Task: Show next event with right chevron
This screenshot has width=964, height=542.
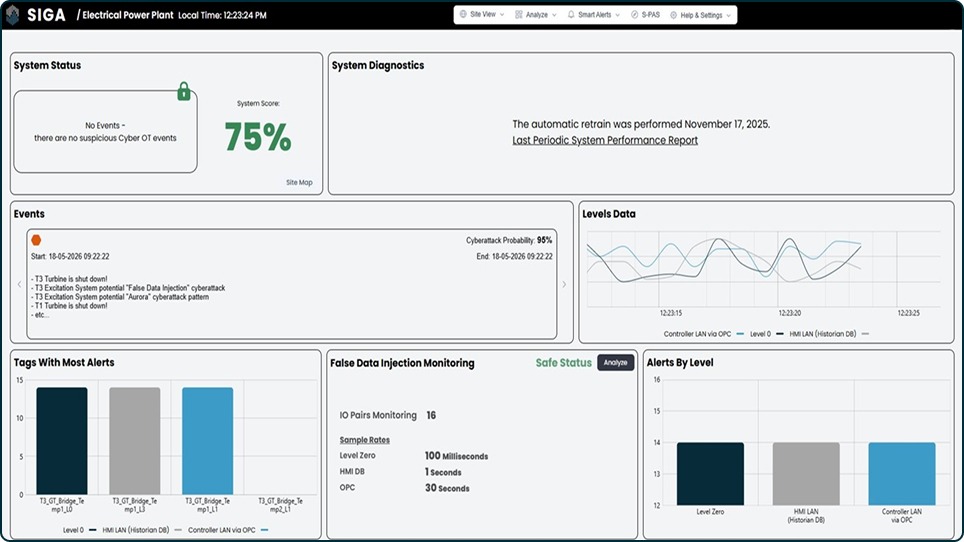Action: point(564,284)
